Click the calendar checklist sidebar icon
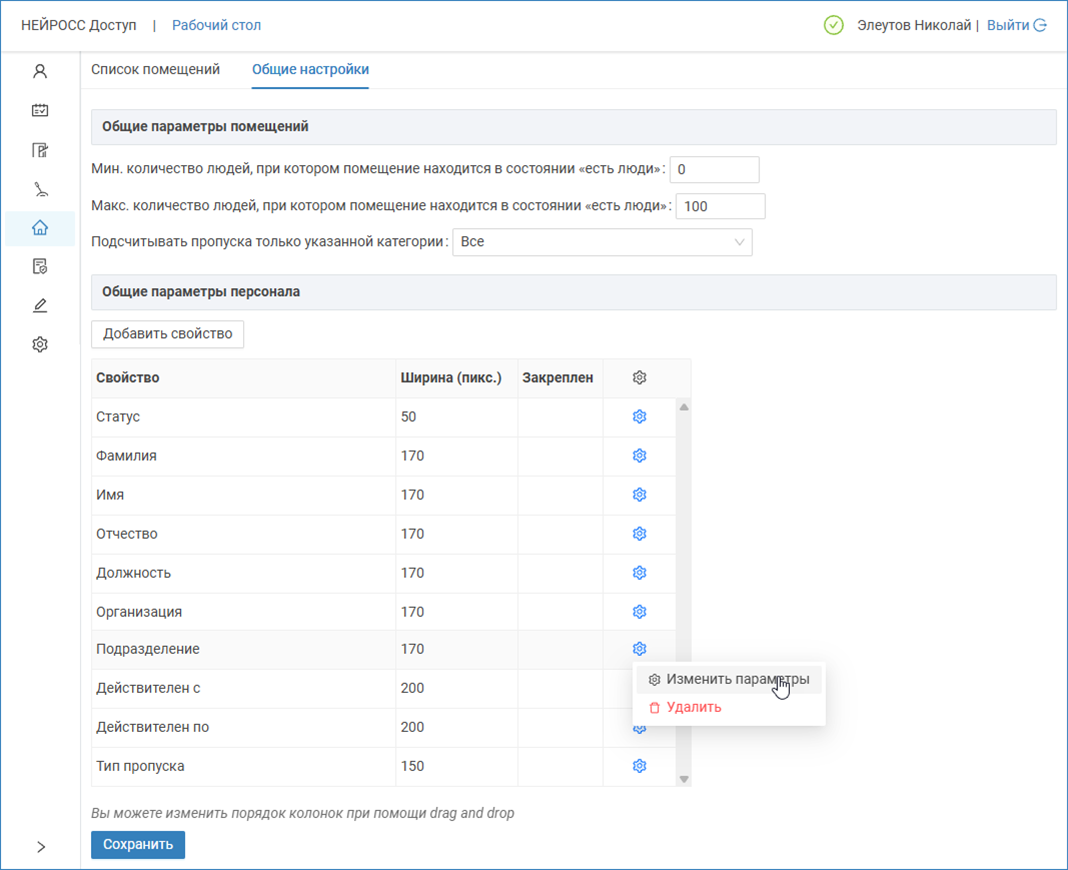The height and width of the screenshot is (870, 1068). 40,111
